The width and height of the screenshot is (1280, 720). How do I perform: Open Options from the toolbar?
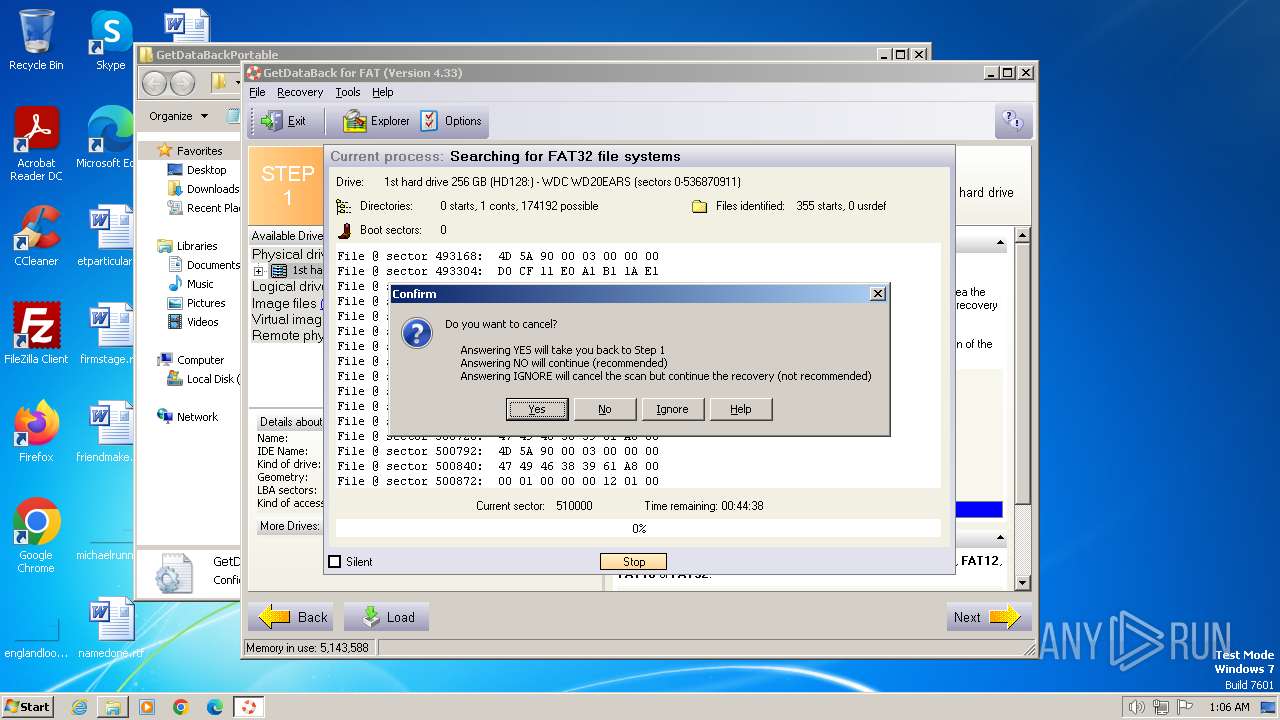452,121
